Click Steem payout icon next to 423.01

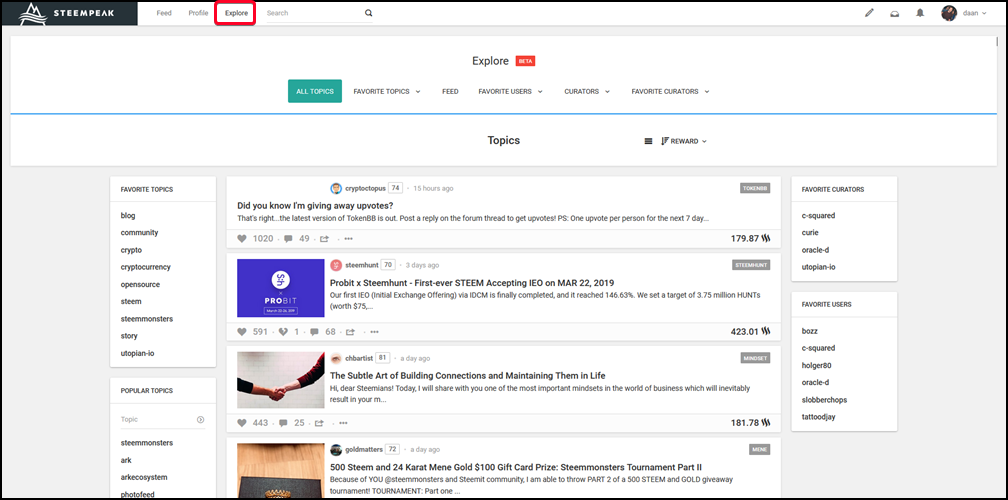coord(766,332)
